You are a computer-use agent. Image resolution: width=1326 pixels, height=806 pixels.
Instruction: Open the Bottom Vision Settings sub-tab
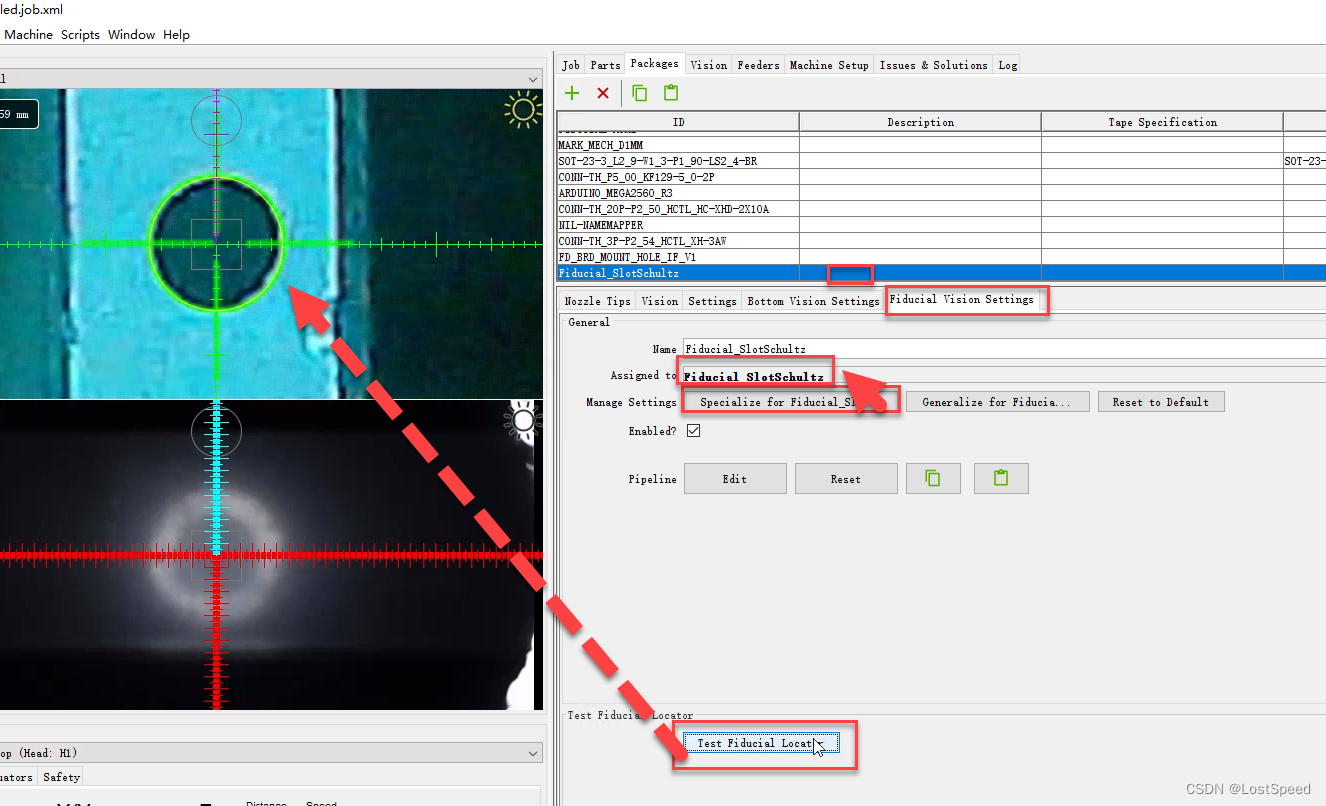pos(813,301)
